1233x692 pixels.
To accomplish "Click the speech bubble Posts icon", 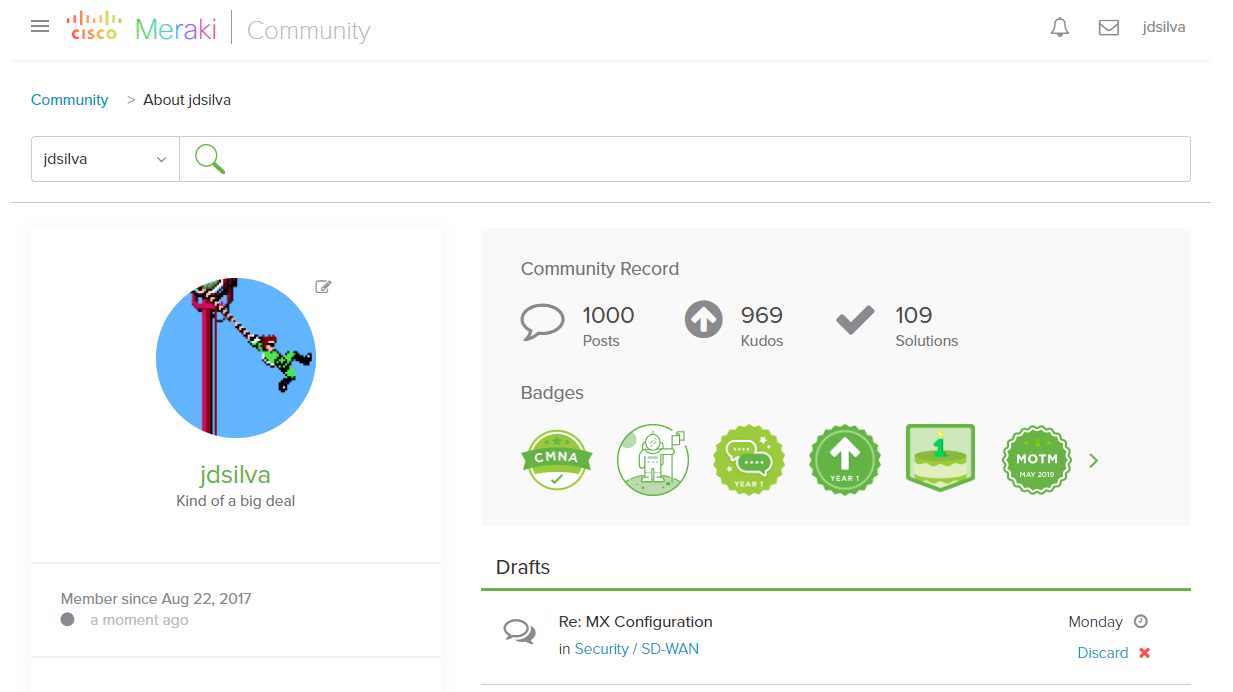I will pos(543,319).
